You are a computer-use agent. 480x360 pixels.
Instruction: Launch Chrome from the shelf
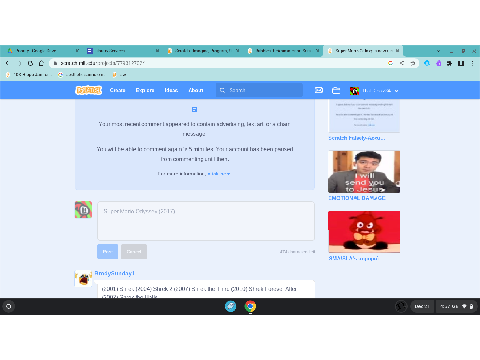point(250,306)
